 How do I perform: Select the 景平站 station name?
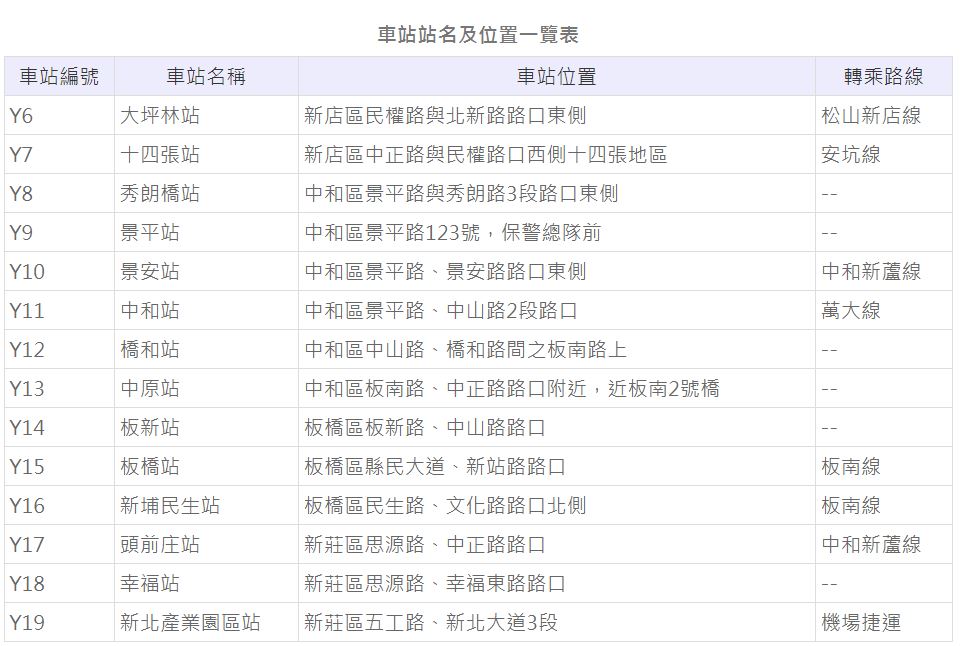(150, 233)
